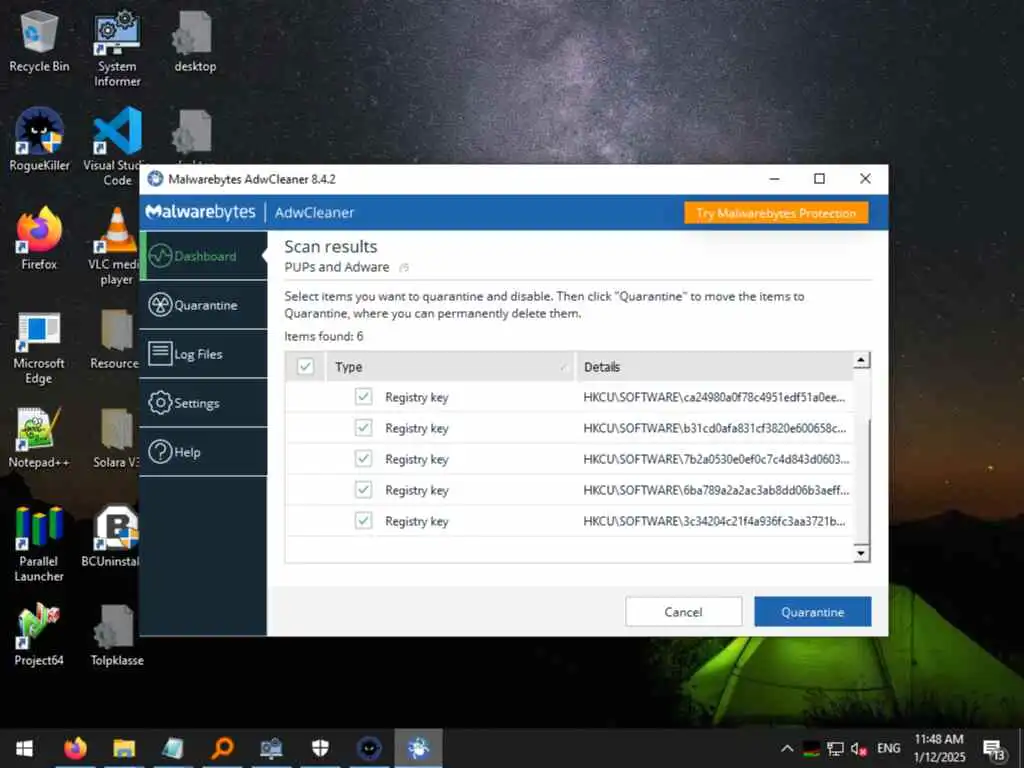Screen dimensions: 1024x768
Task: Select HKCU\SOFTWARE\ca24980a0f78c details text
Action: click(x=714, y=397)
